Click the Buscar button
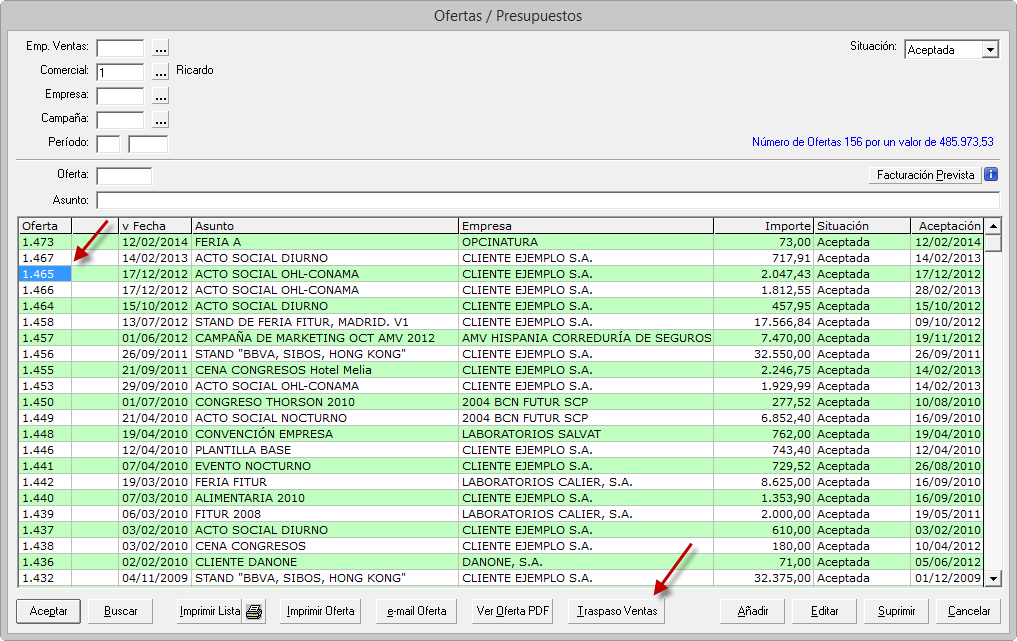Screen dimensions: 1017x641 [x=121, y=611]
